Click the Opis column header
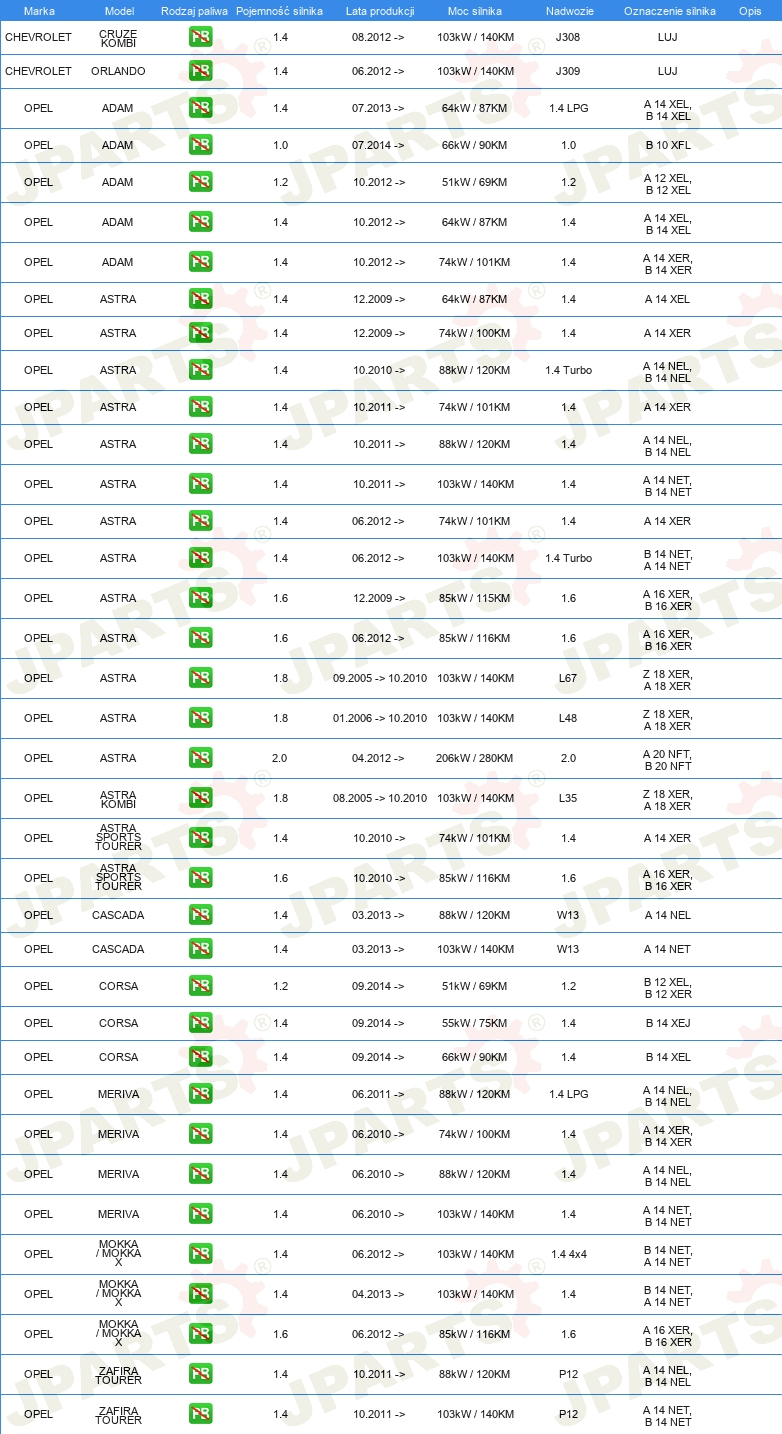The width and height of the screenshot is (782, 1434). (750, 11)
